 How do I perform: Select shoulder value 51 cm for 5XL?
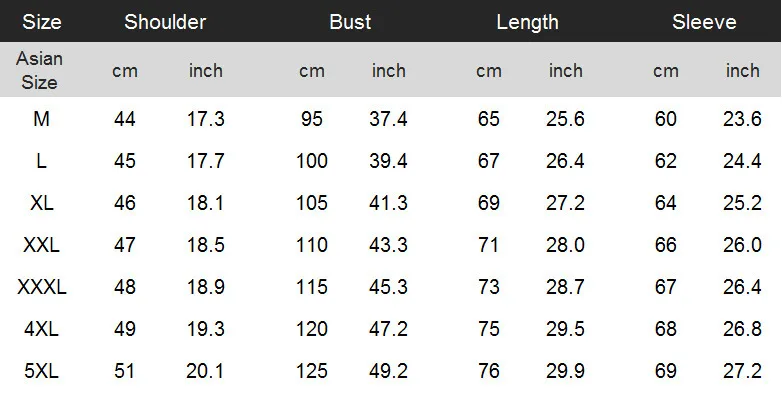(124, 371)
